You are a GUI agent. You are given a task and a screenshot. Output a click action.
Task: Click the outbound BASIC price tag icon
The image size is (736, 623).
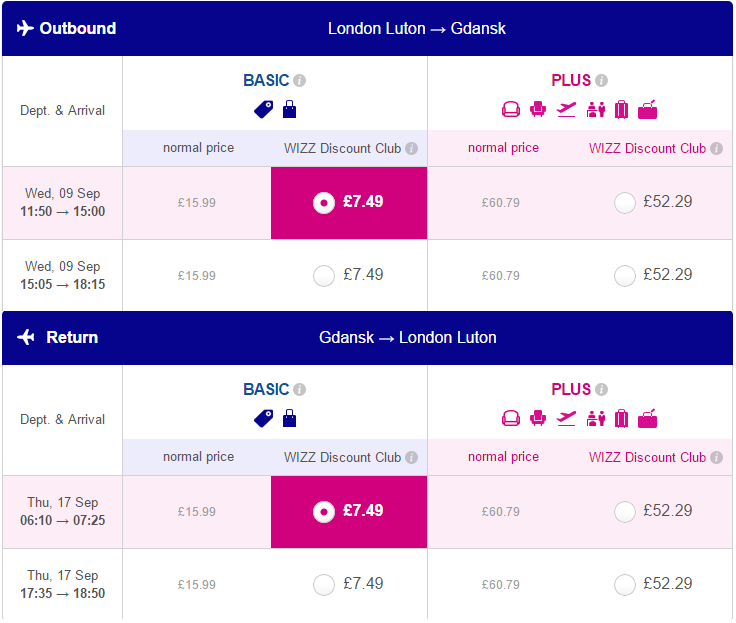263,109
